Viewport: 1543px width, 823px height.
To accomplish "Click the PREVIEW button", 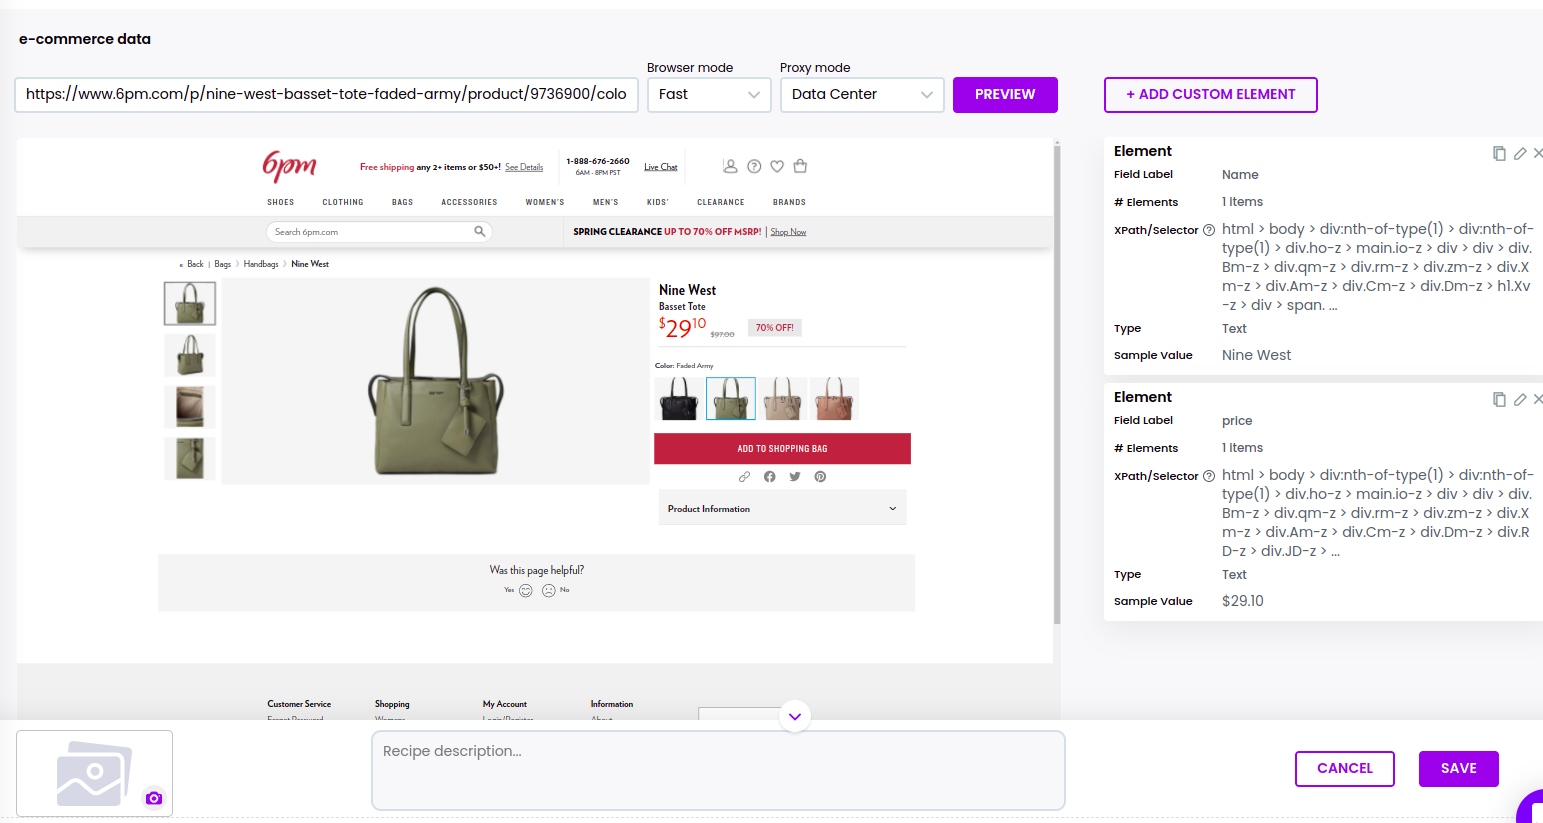I will (1005, 94).
